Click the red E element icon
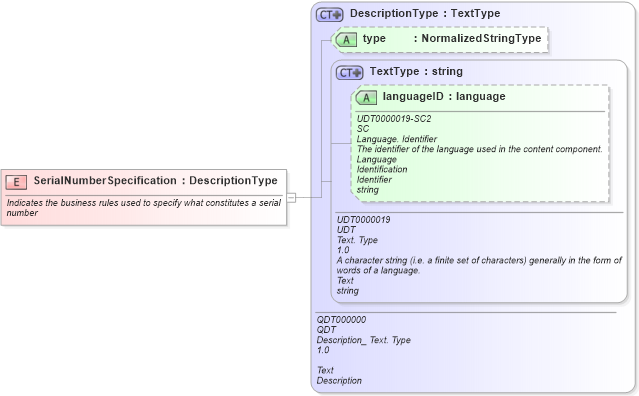The height and width of the screenshot is (396, 639). (x=16, y=182)
